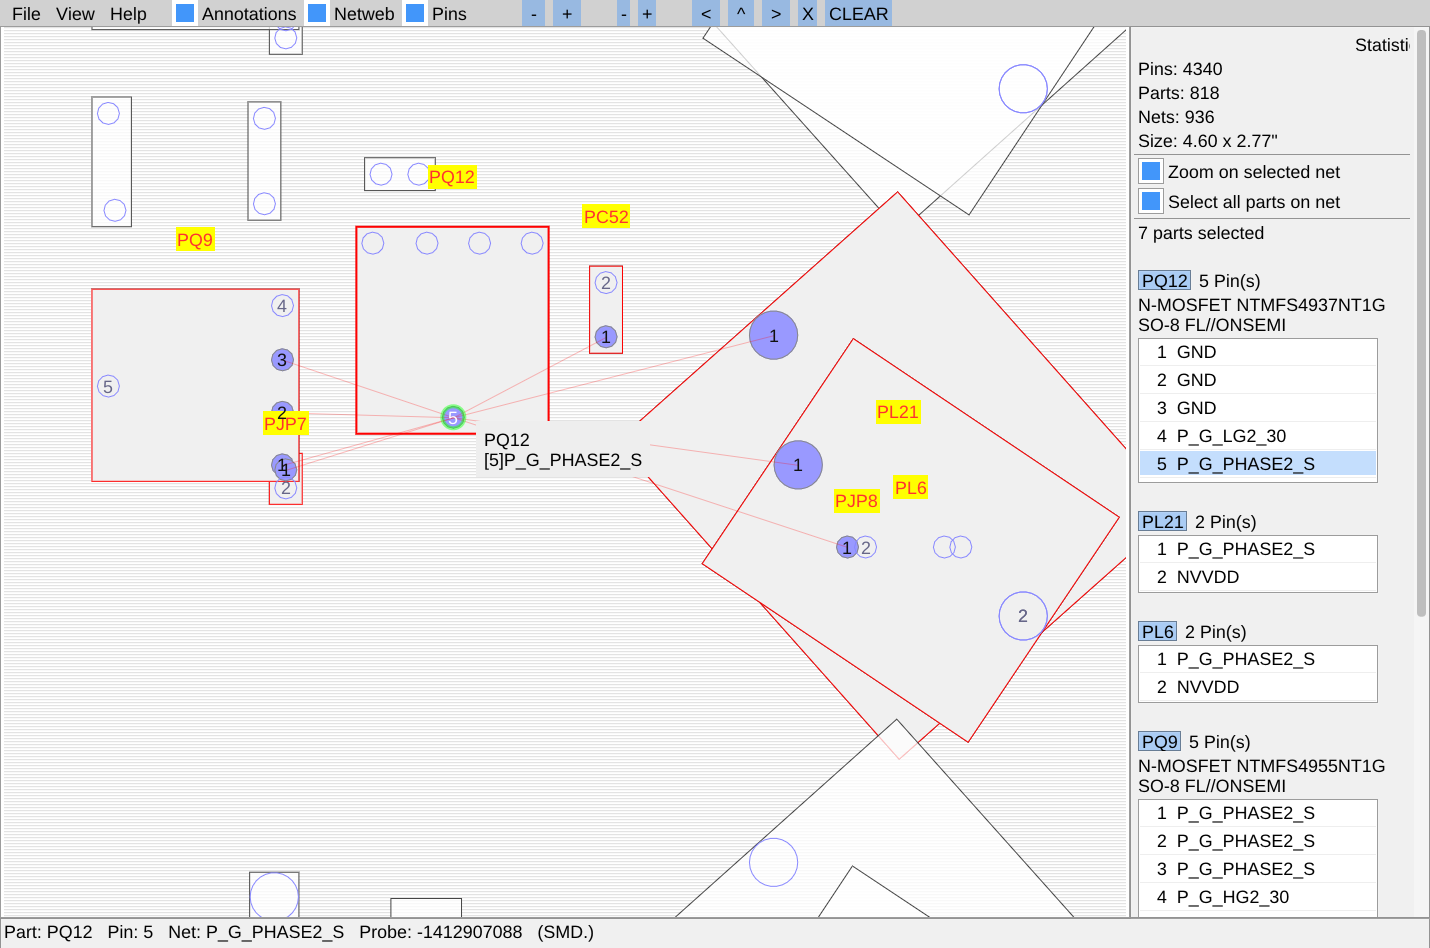Open the Help menu

[x=128, y=14]
